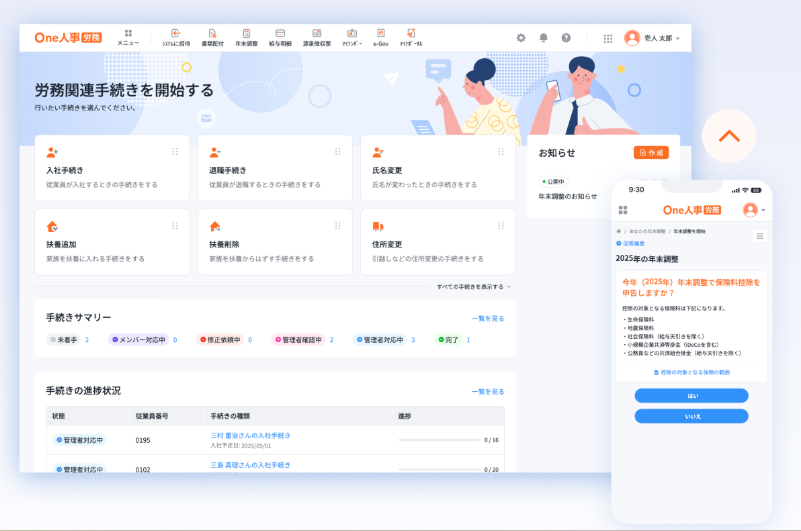The width and height of the screenshot is (801, 531).
Task: Open the 給与明細 toolbar icon
Action: pos(280,38)
